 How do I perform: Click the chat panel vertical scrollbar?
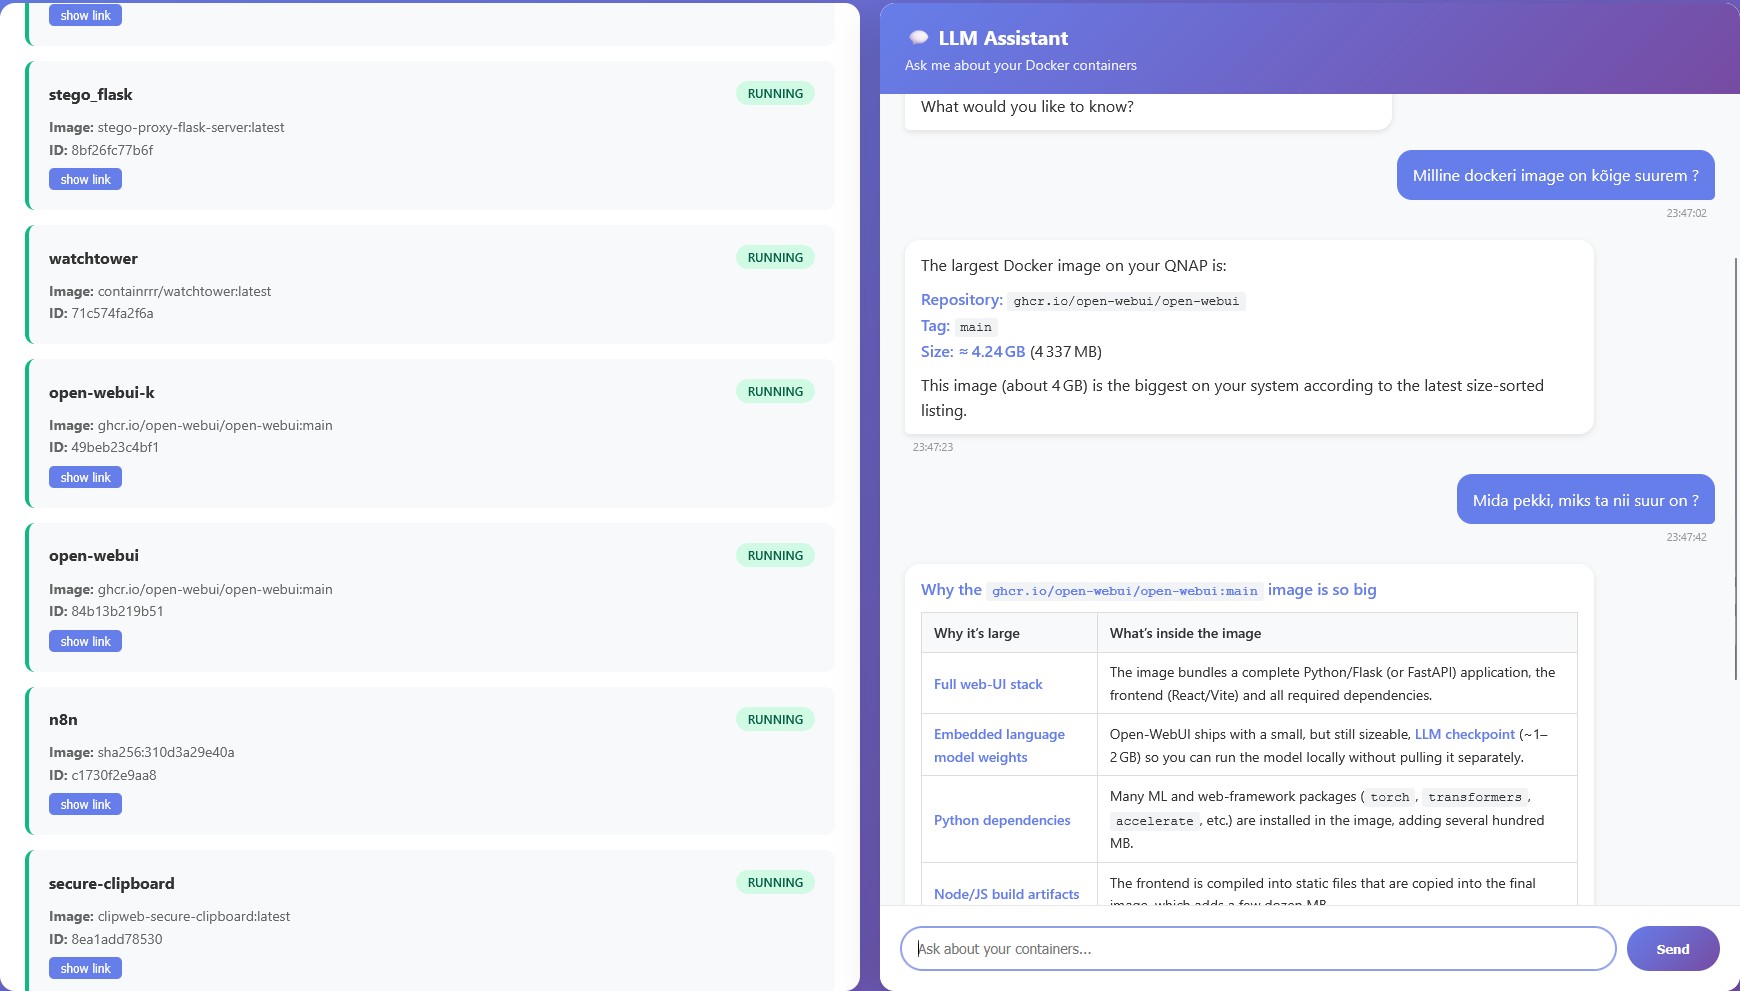pos(1735,470)
